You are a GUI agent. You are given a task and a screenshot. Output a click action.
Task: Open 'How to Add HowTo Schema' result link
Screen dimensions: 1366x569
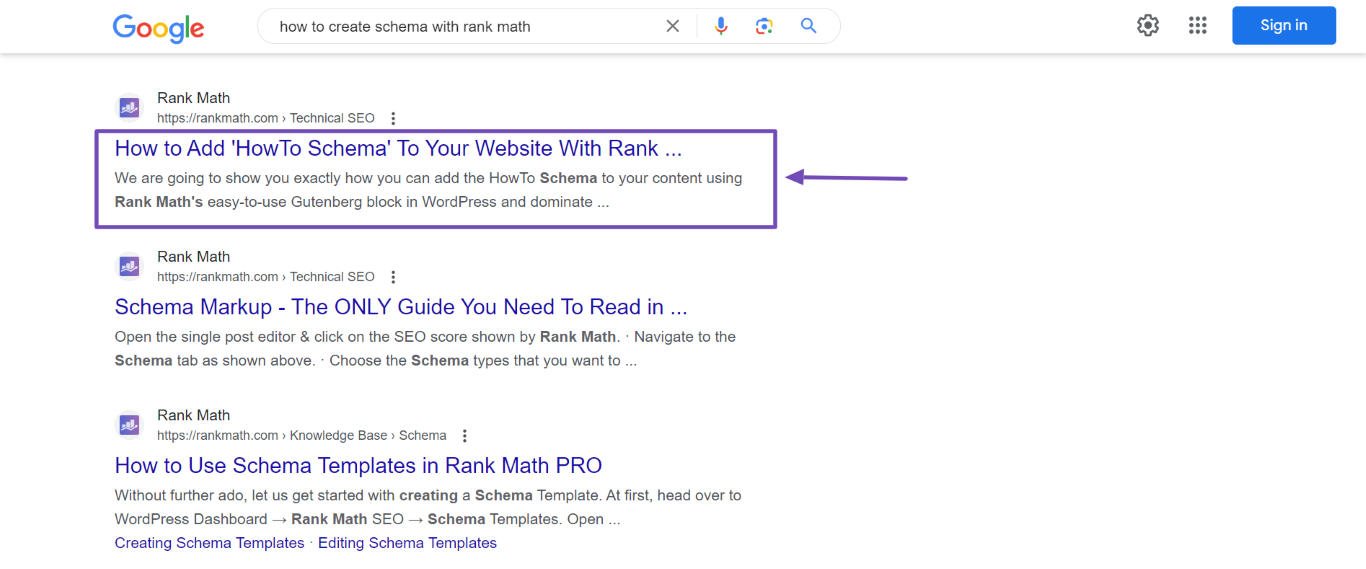coord(398,148)
